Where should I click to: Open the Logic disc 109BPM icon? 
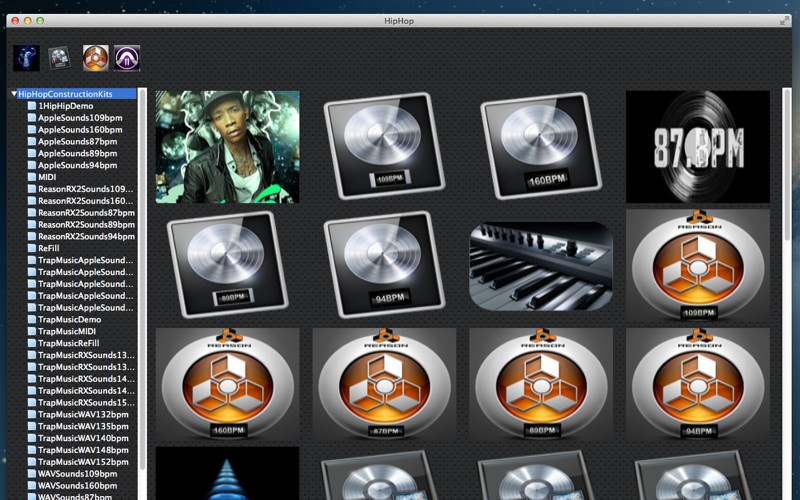tap(384, 145)
